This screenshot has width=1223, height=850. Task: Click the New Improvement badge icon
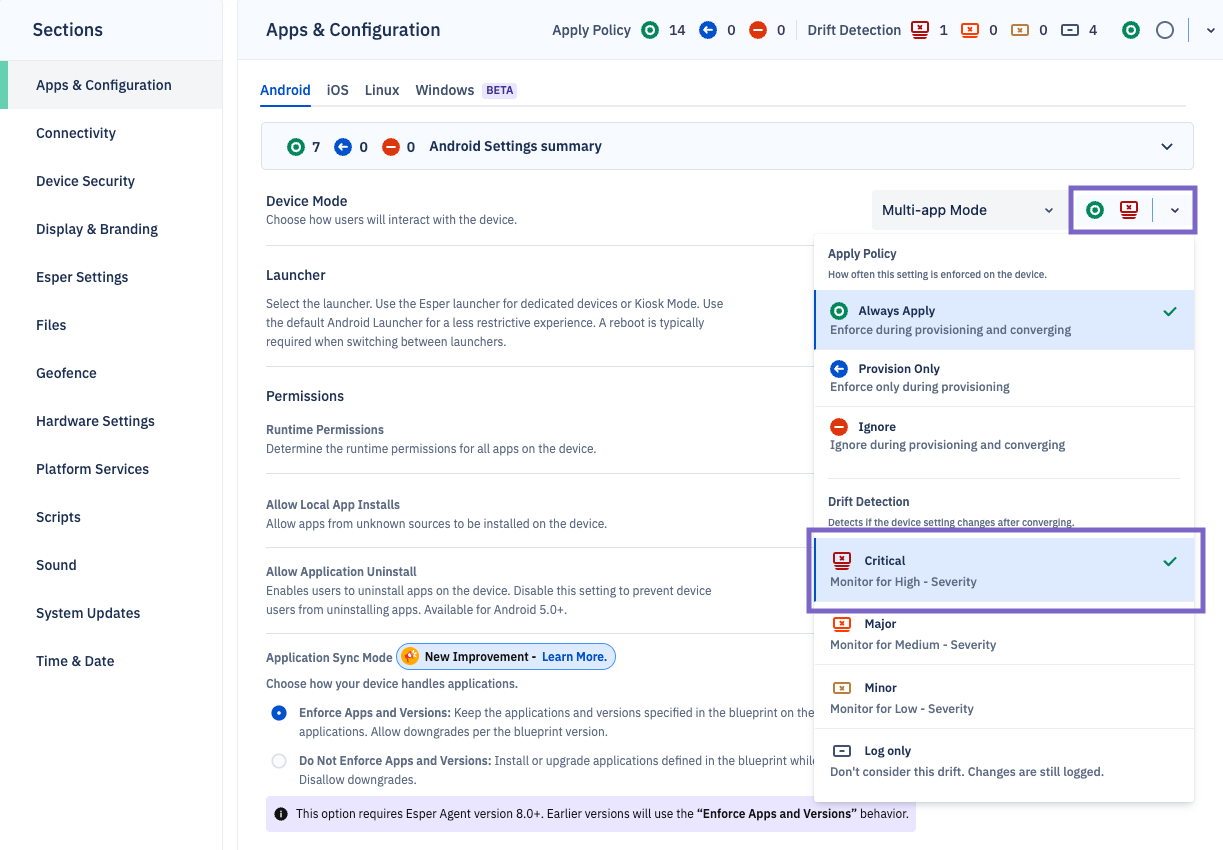(x=410, y=657)
